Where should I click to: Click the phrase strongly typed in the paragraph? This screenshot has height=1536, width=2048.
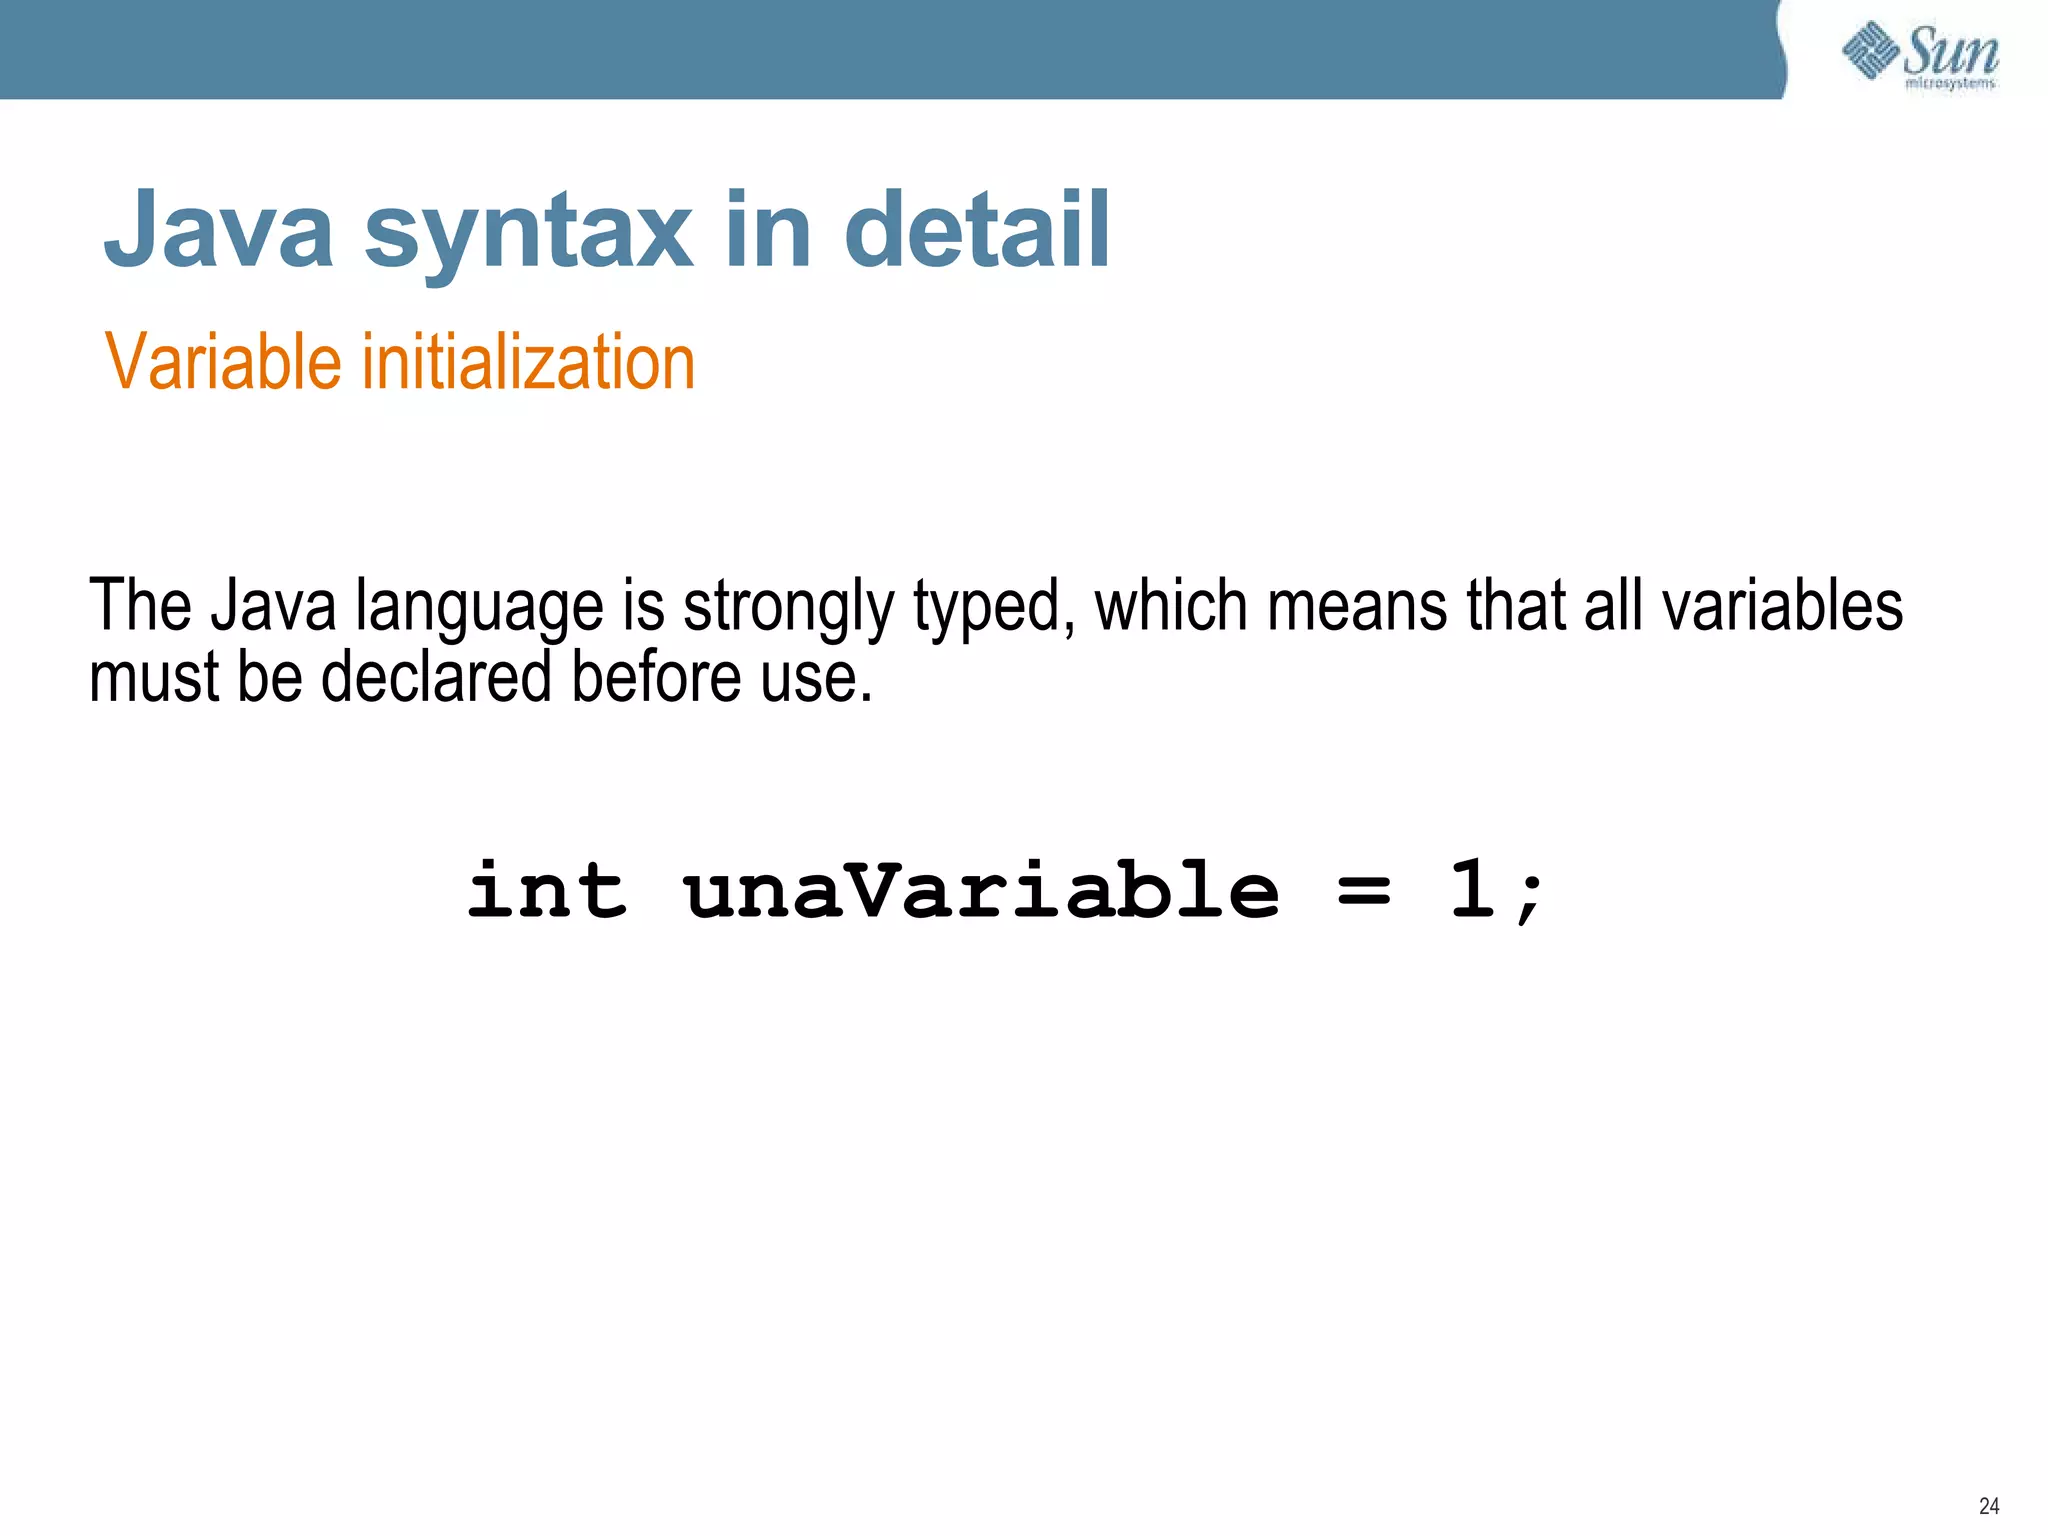click(870, 606)
